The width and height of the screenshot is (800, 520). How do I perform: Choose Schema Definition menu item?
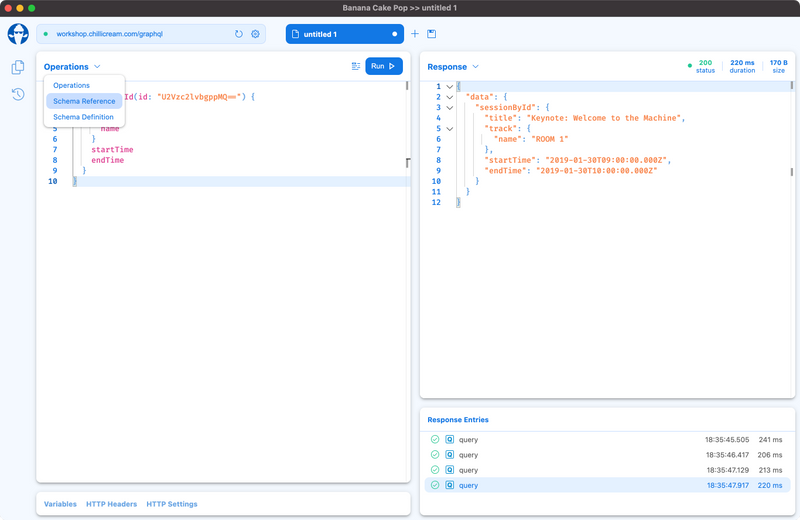pos(83,117)
